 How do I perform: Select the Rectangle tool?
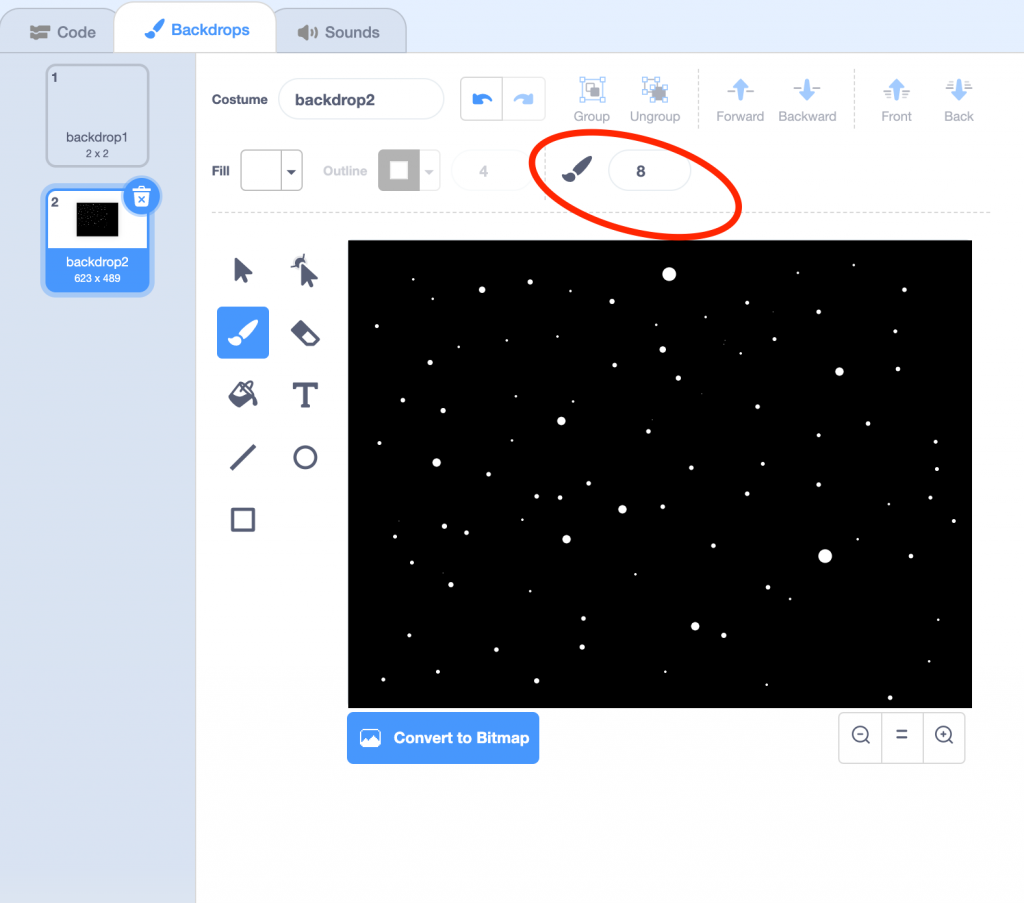coord(243,520)
